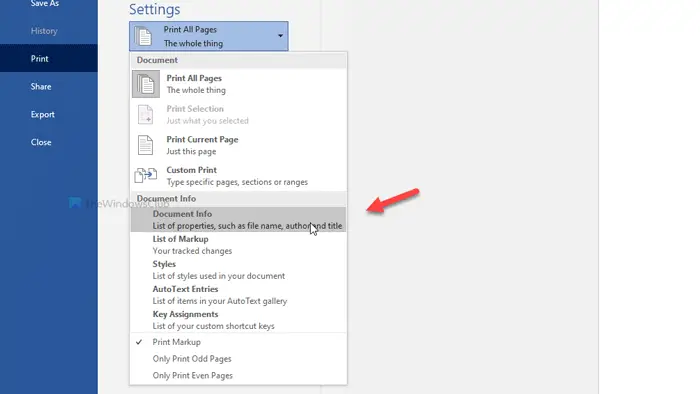Close the document via Close item
Image resolution: width=700 pixels, height=394 pixels.
click(49, 142)
